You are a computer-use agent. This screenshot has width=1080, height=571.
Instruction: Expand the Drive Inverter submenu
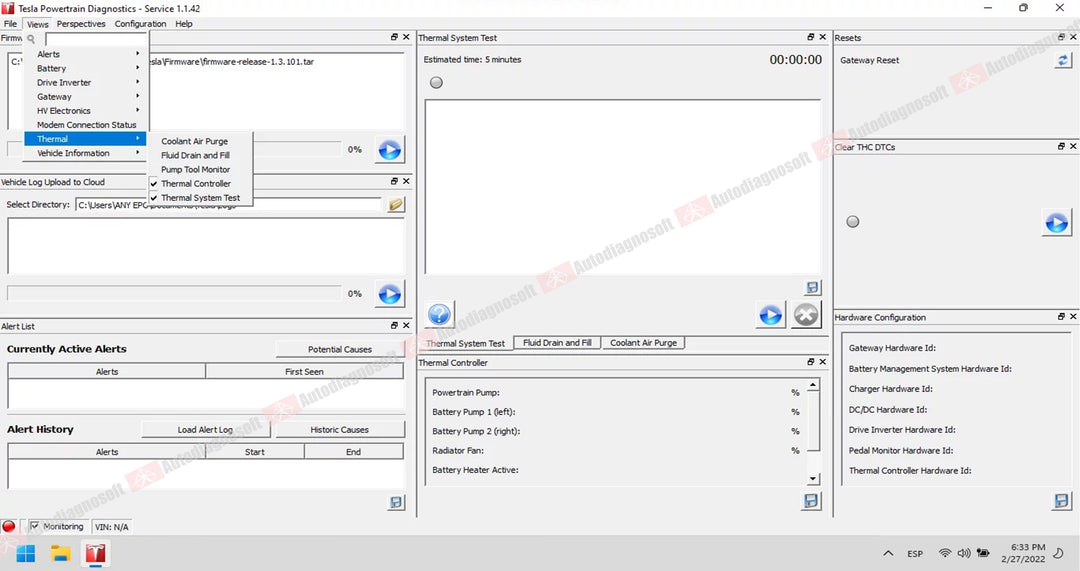[85, 83]
